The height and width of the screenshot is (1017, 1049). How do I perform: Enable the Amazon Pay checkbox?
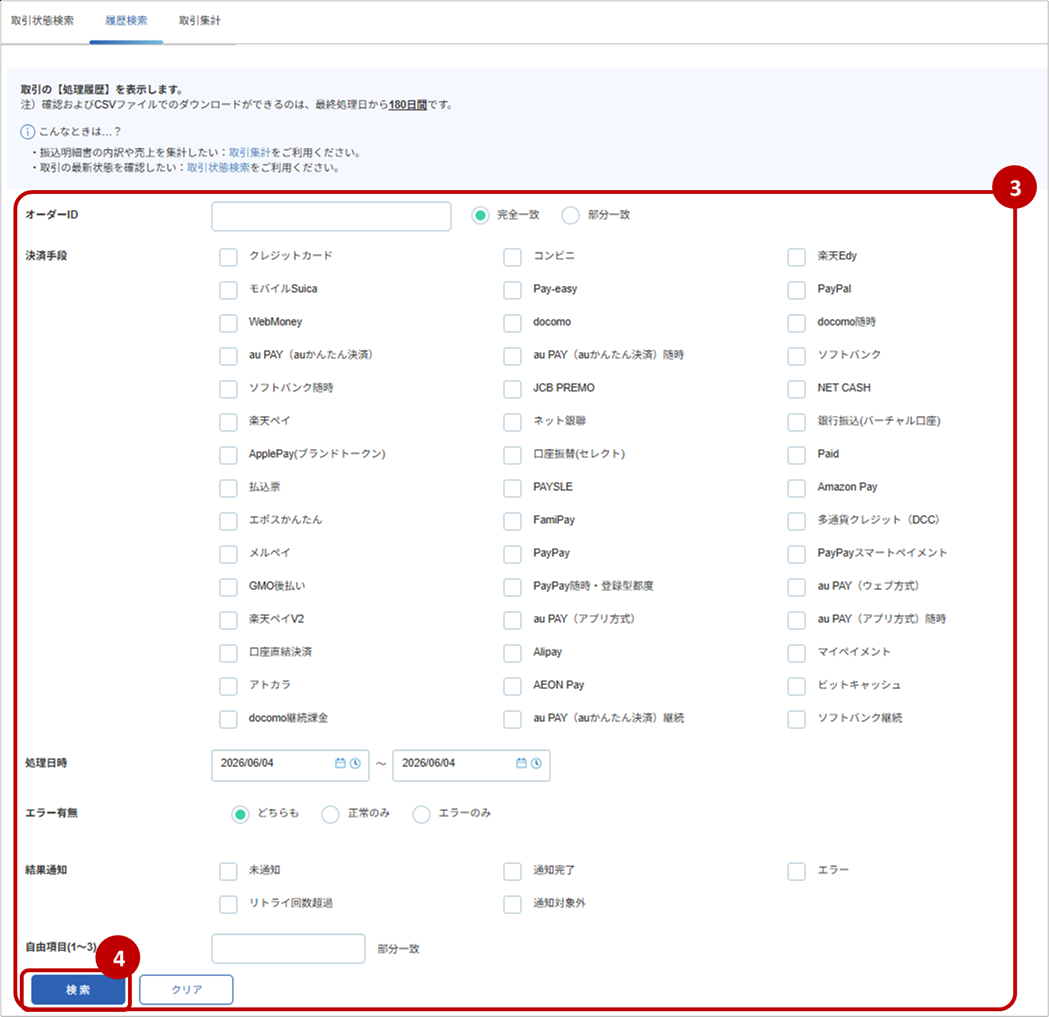[796, 488]
